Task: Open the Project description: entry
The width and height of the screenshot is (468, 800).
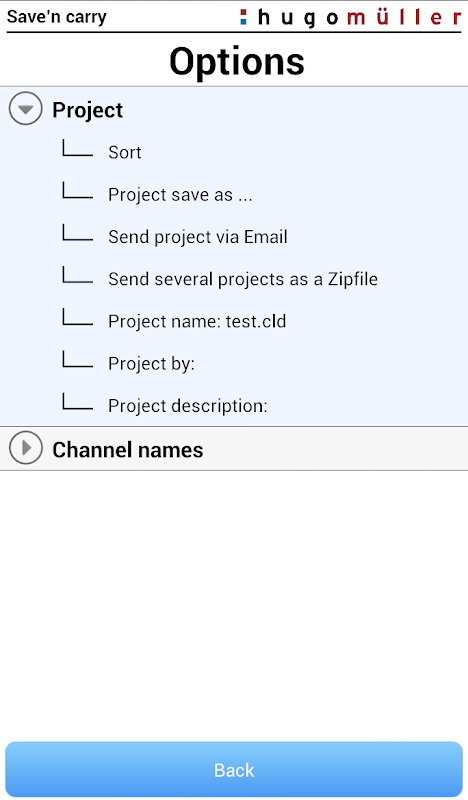Action: pos(187,406)
